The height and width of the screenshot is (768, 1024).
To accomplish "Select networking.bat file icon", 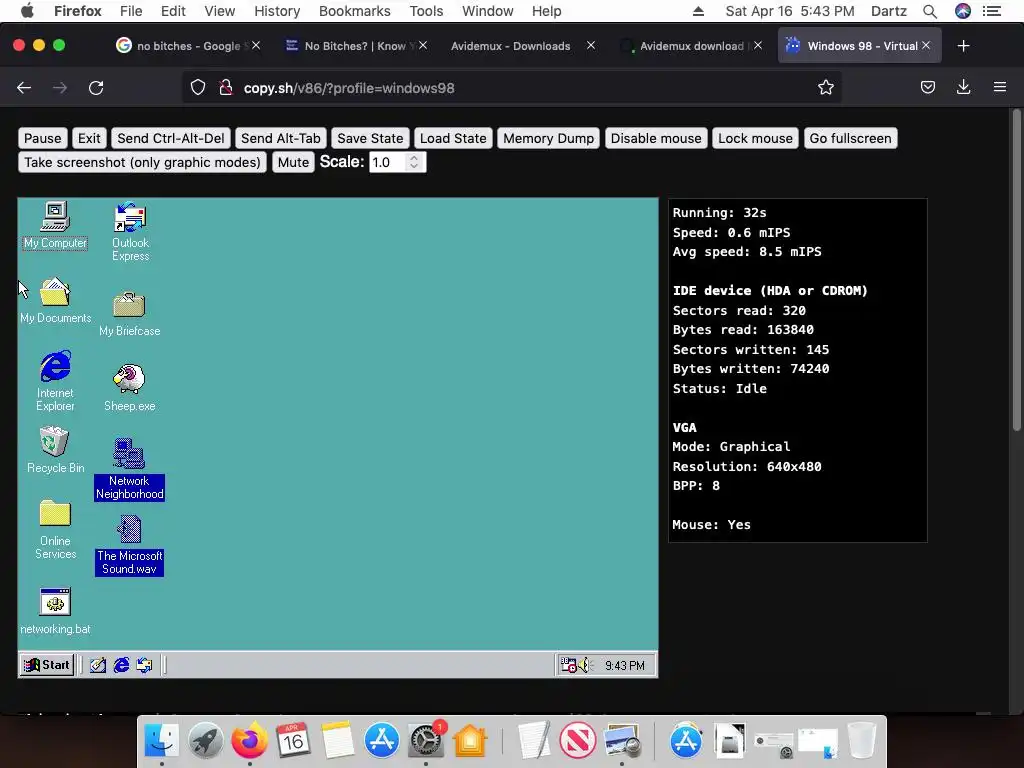I will [56, 611].
